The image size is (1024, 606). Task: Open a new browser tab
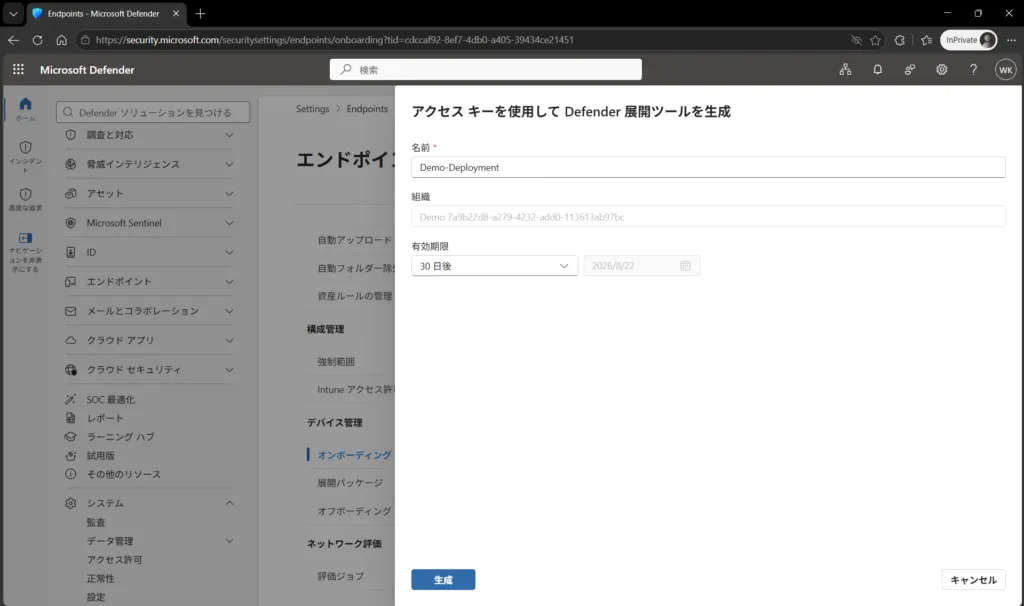(x=200, y=14)
